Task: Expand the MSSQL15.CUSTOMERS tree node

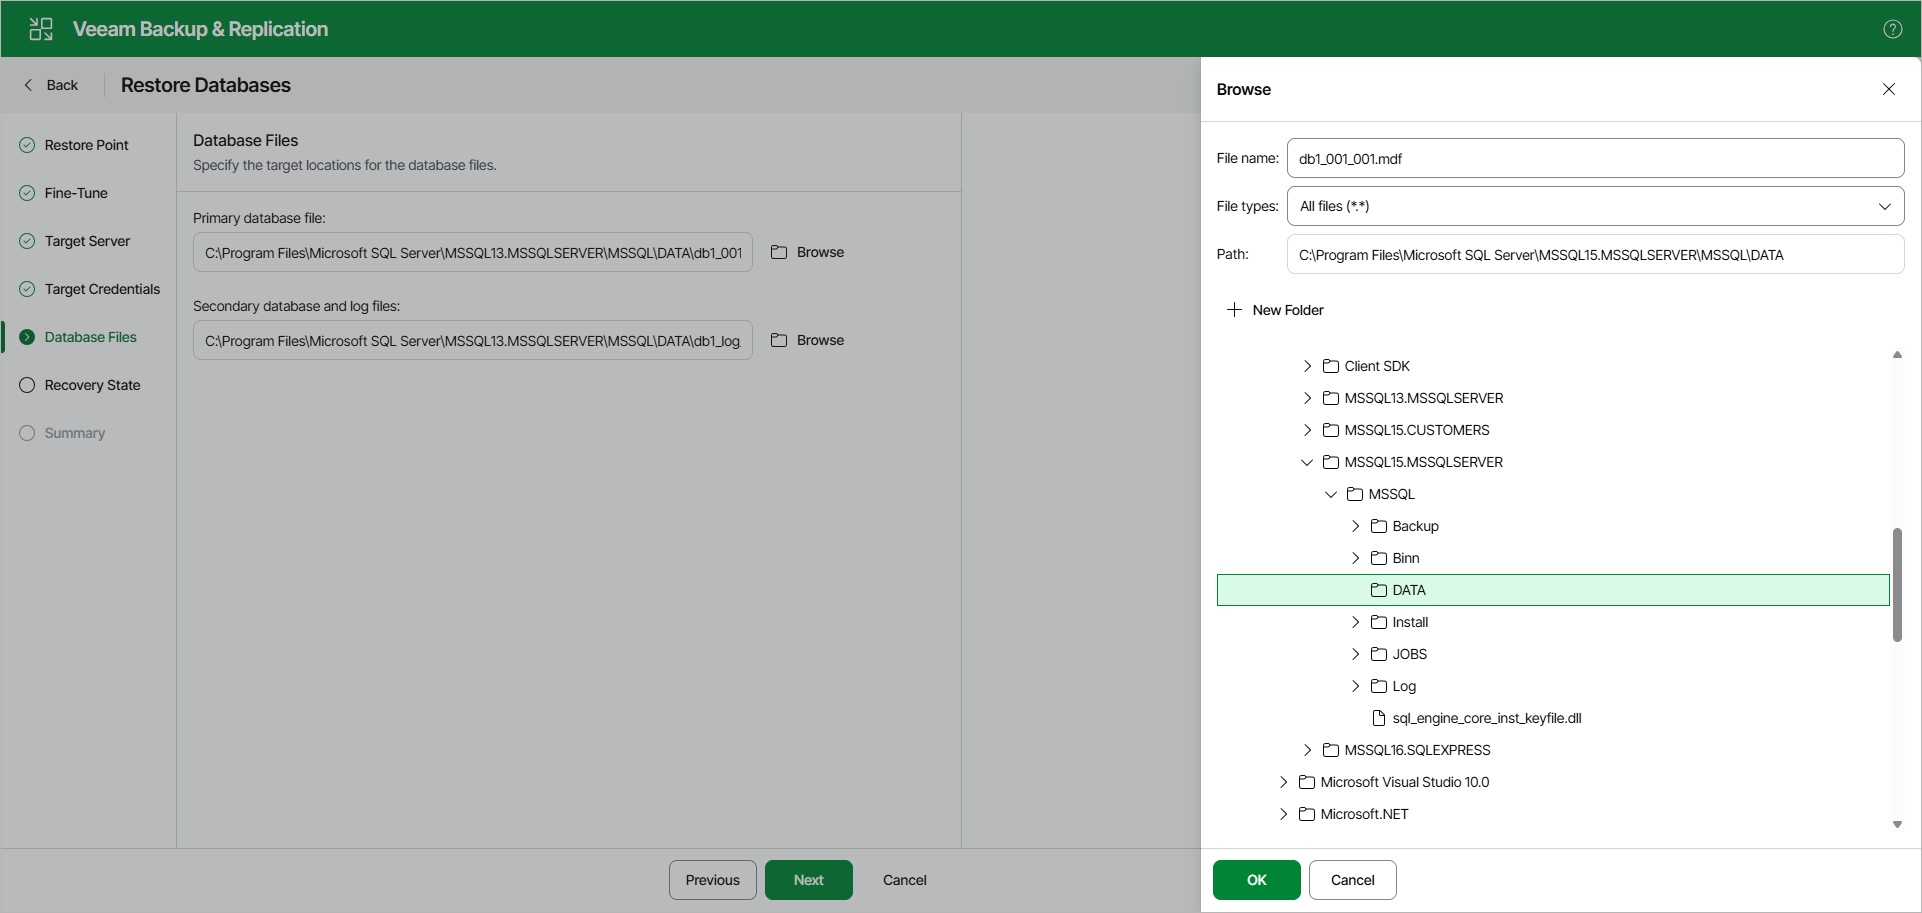Action: pos(1307,430)
